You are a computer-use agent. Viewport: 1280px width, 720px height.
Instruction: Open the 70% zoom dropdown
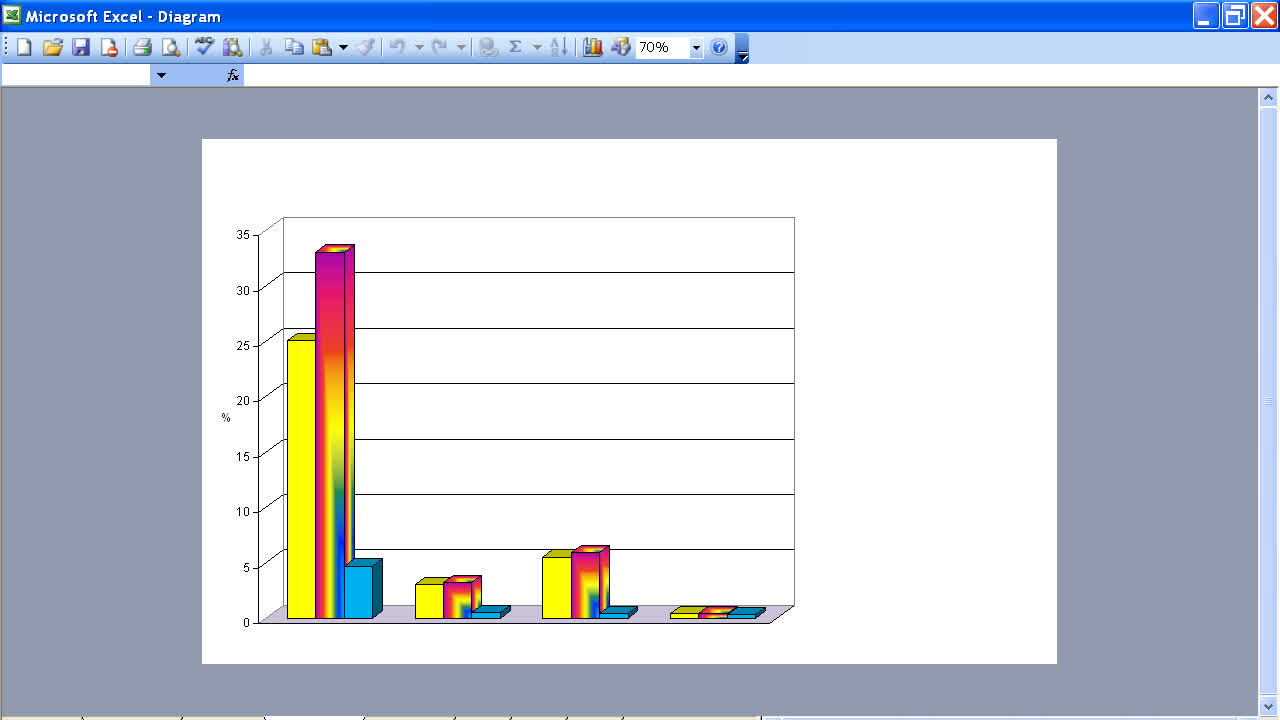point(696,48)
